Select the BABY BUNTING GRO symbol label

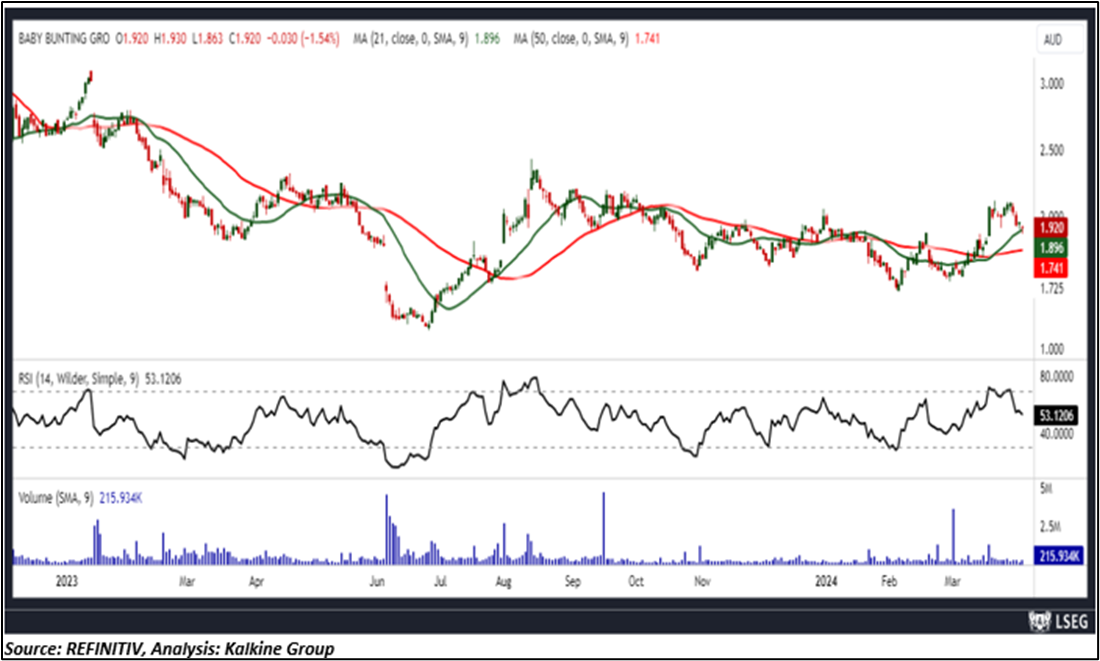(64, 39)
